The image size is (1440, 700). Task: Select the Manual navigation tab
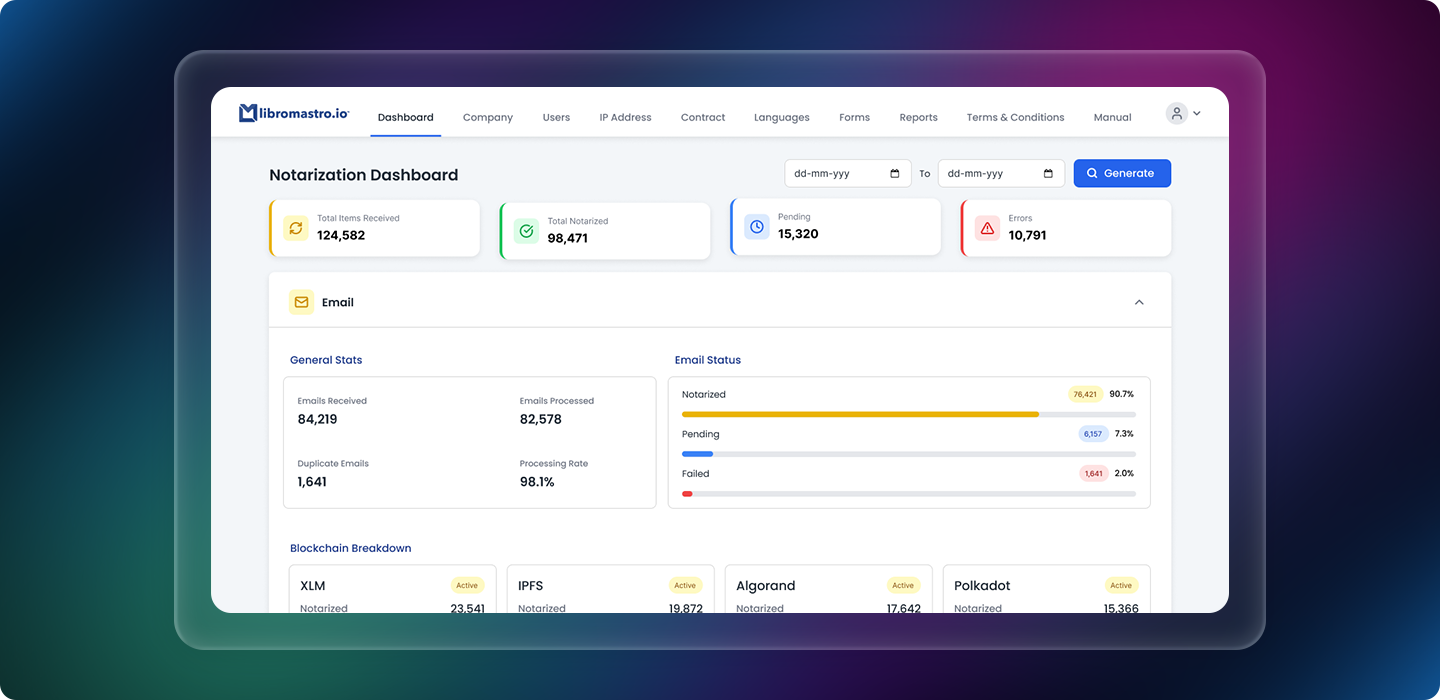pyautogui.click(x=1112, y=118)
